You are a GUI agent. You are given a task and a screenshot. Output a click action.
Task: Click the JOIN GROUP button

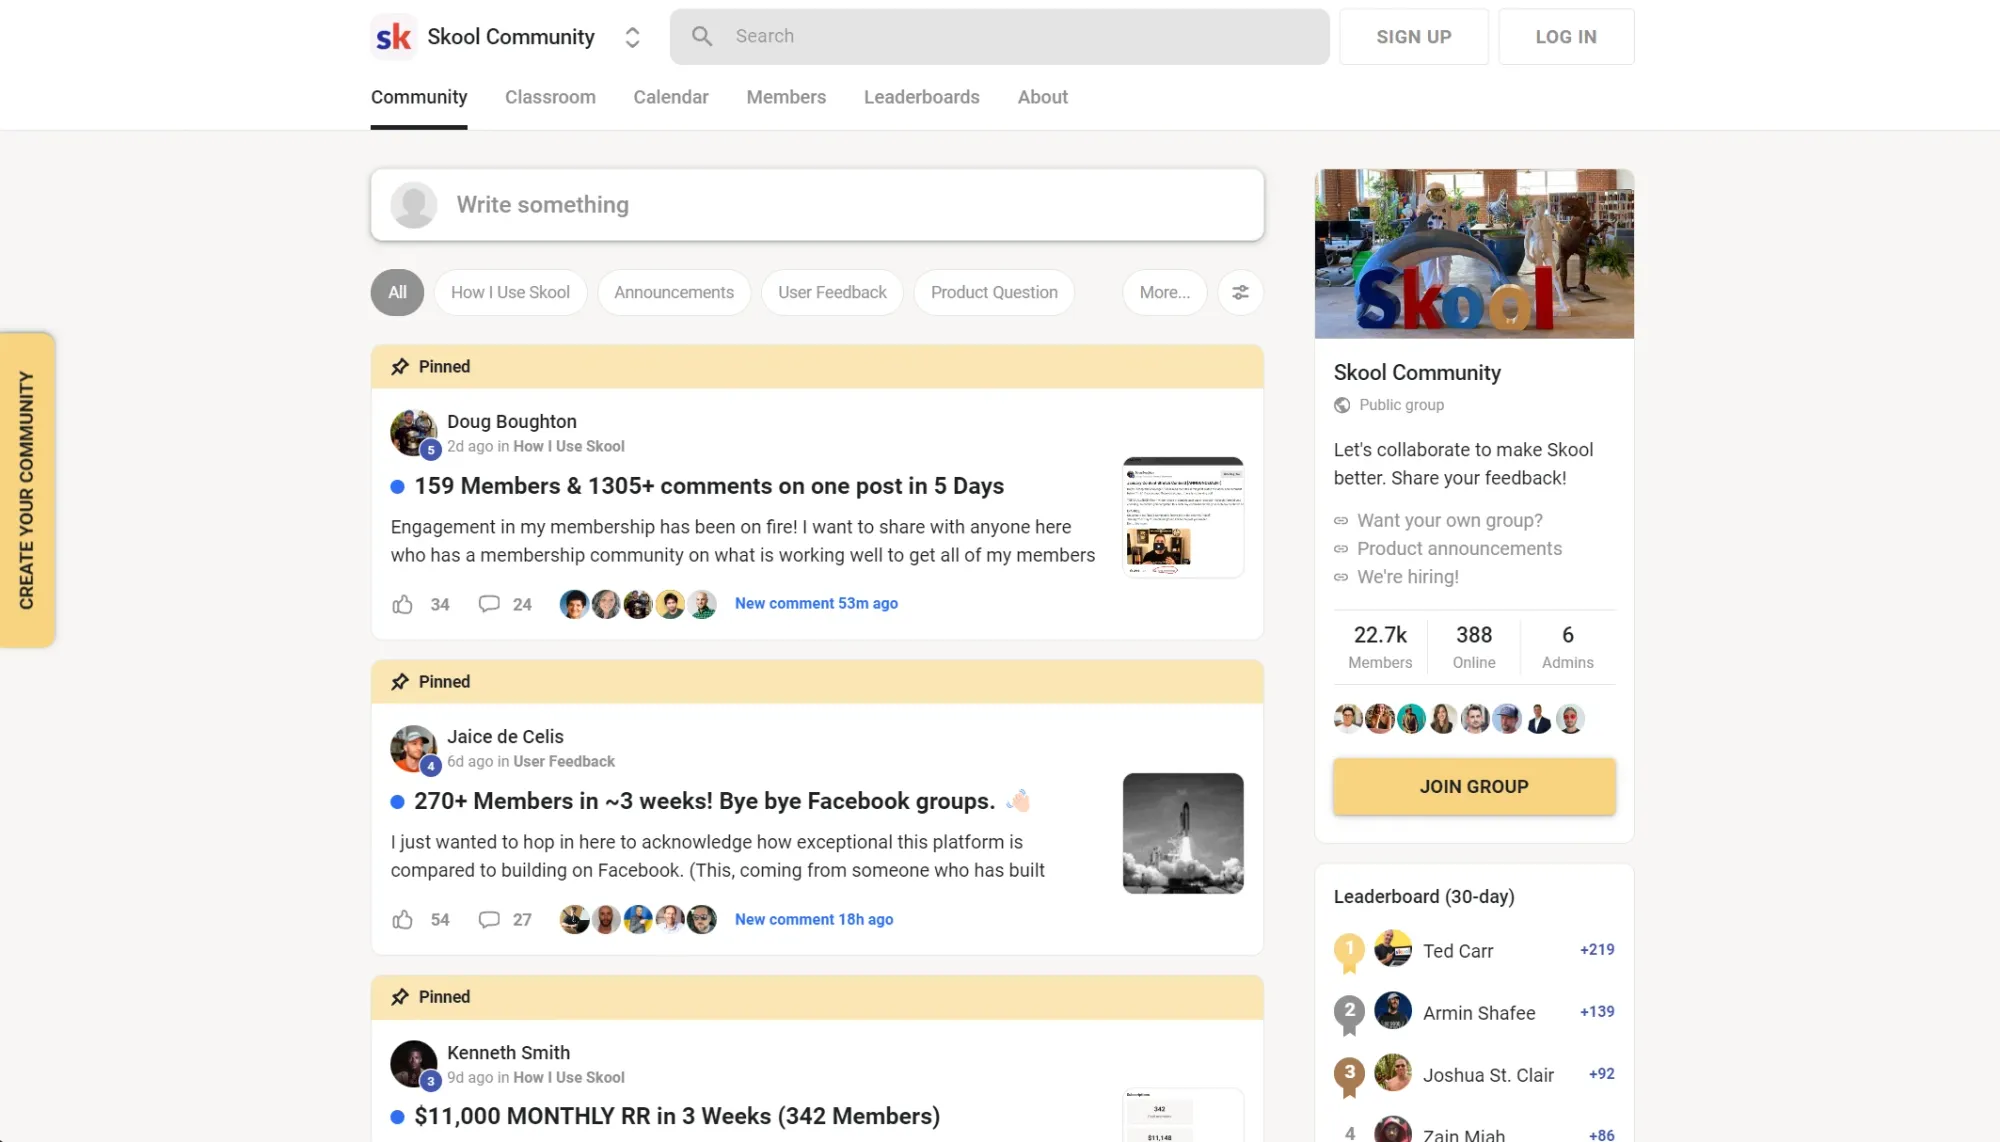pos(1473,786)
